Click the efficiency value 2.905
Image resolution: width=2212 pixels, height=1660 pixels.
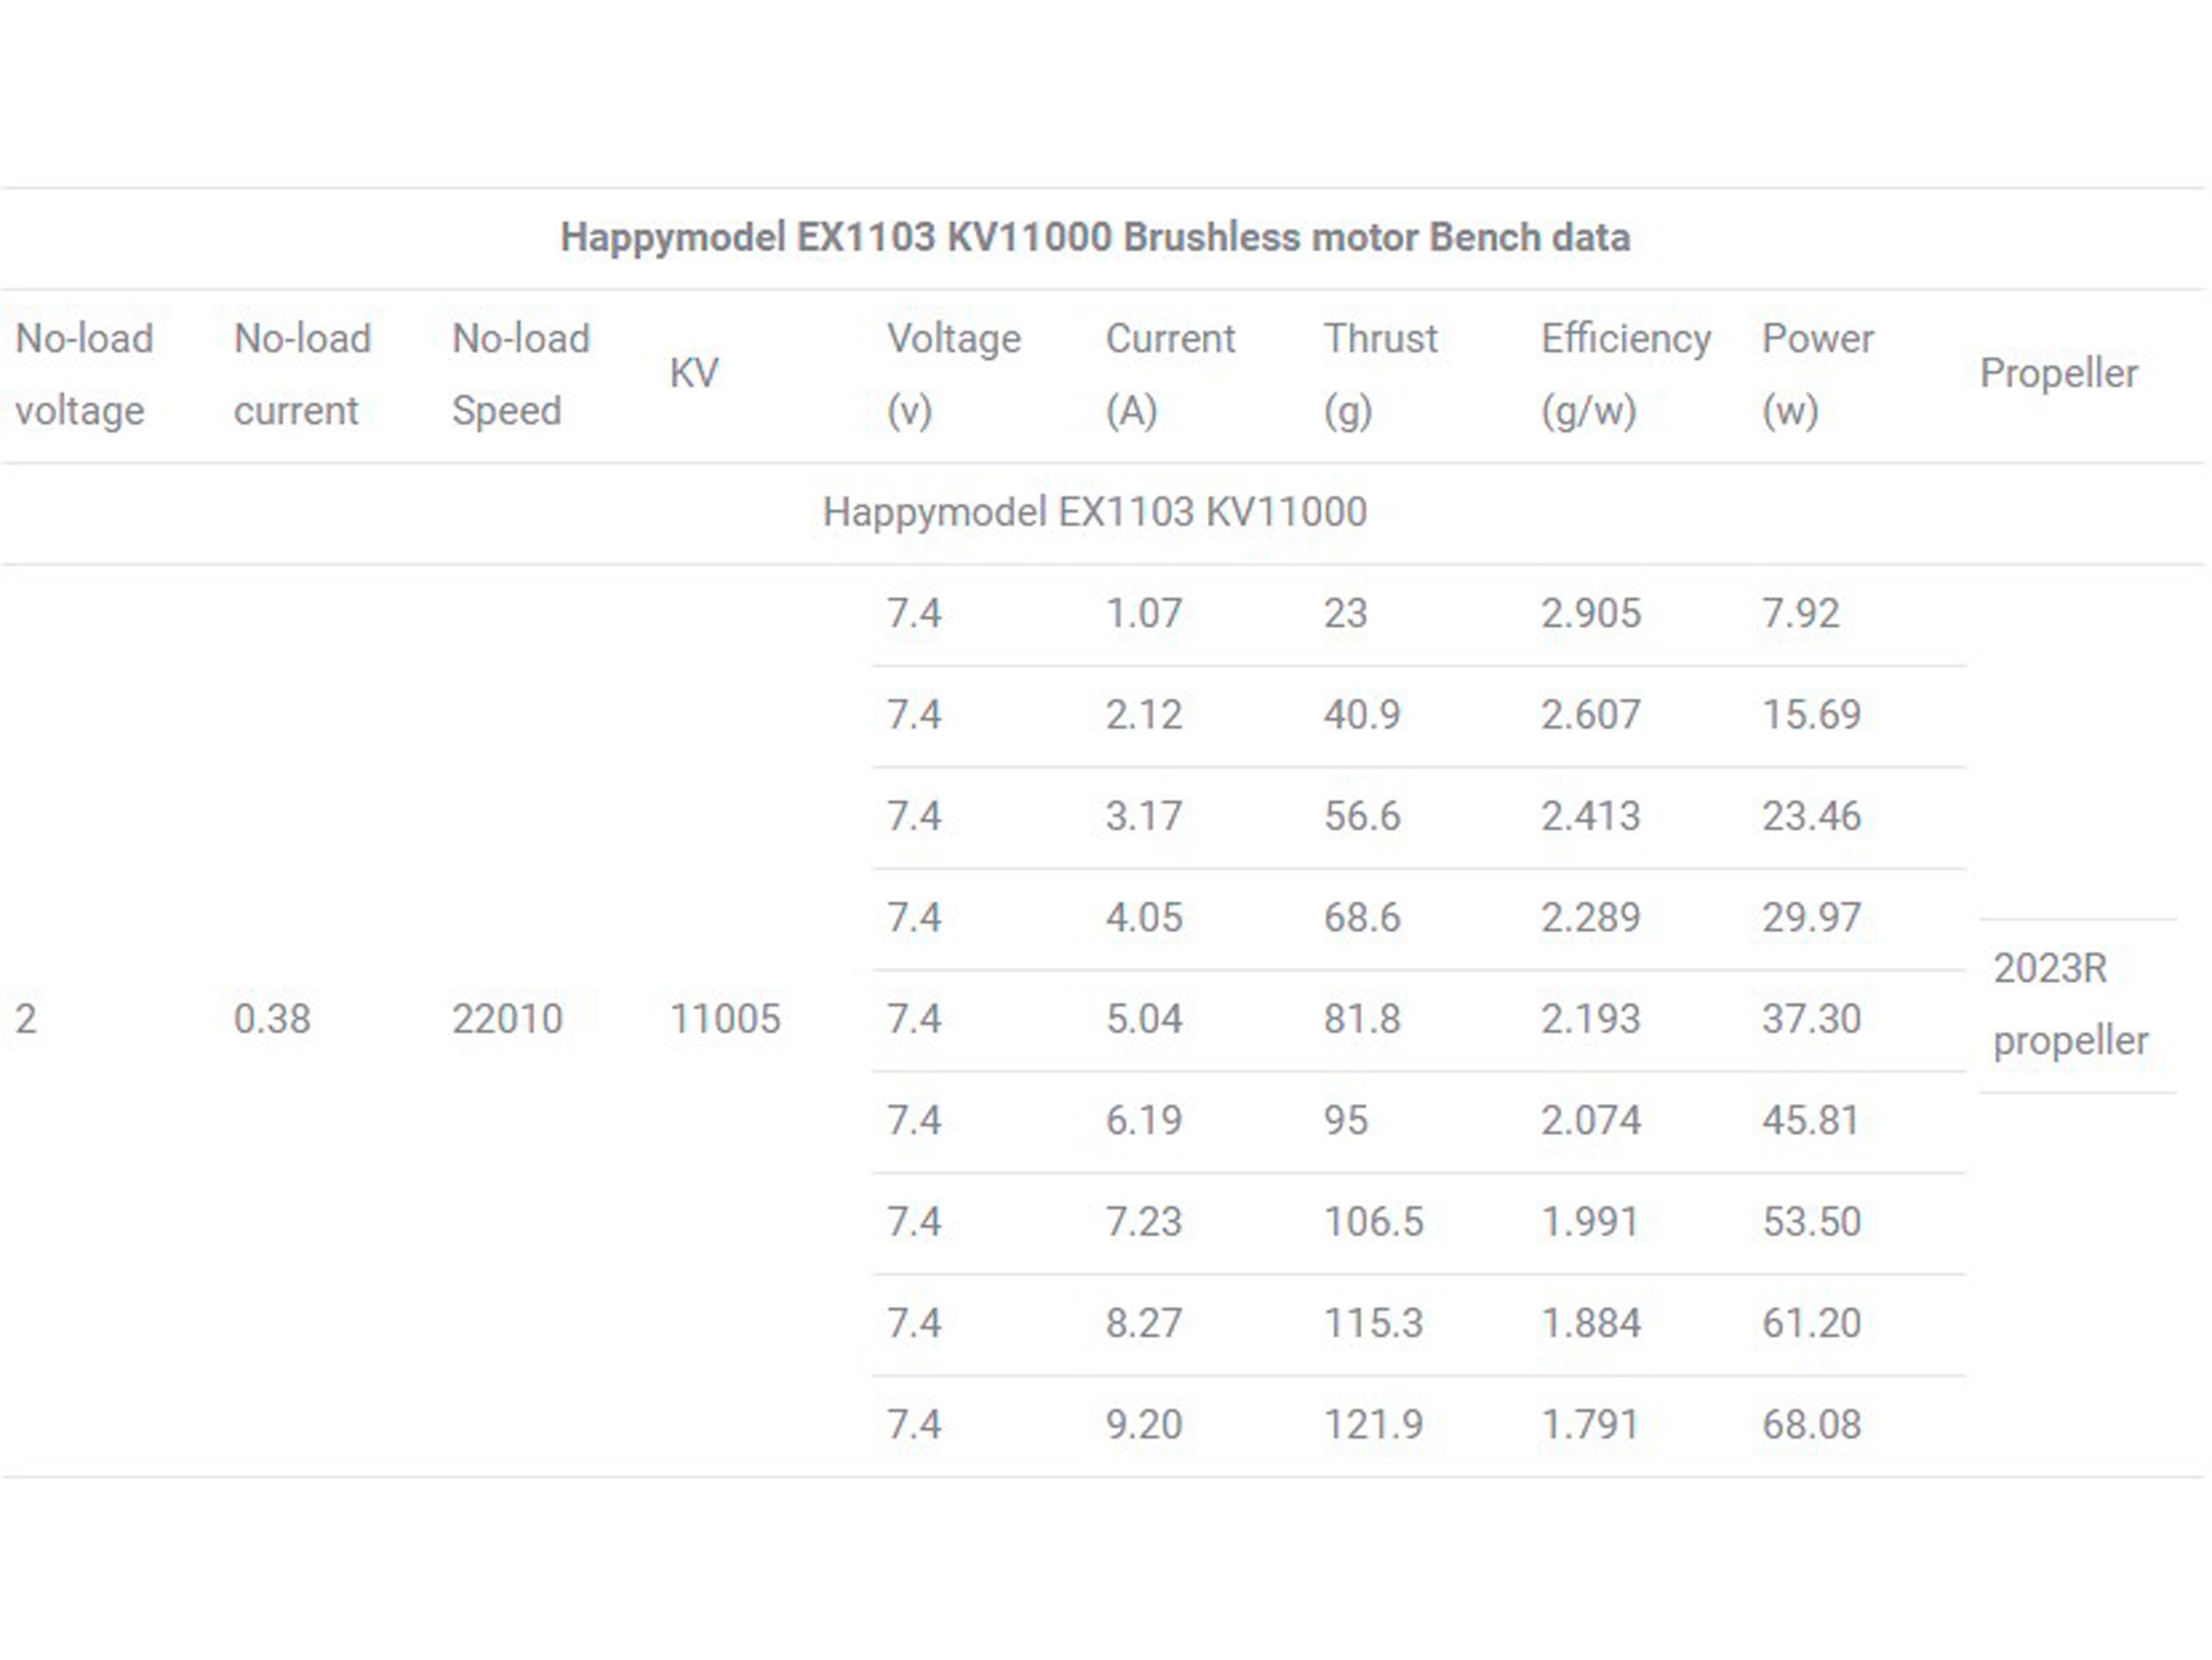(1590, 613)
